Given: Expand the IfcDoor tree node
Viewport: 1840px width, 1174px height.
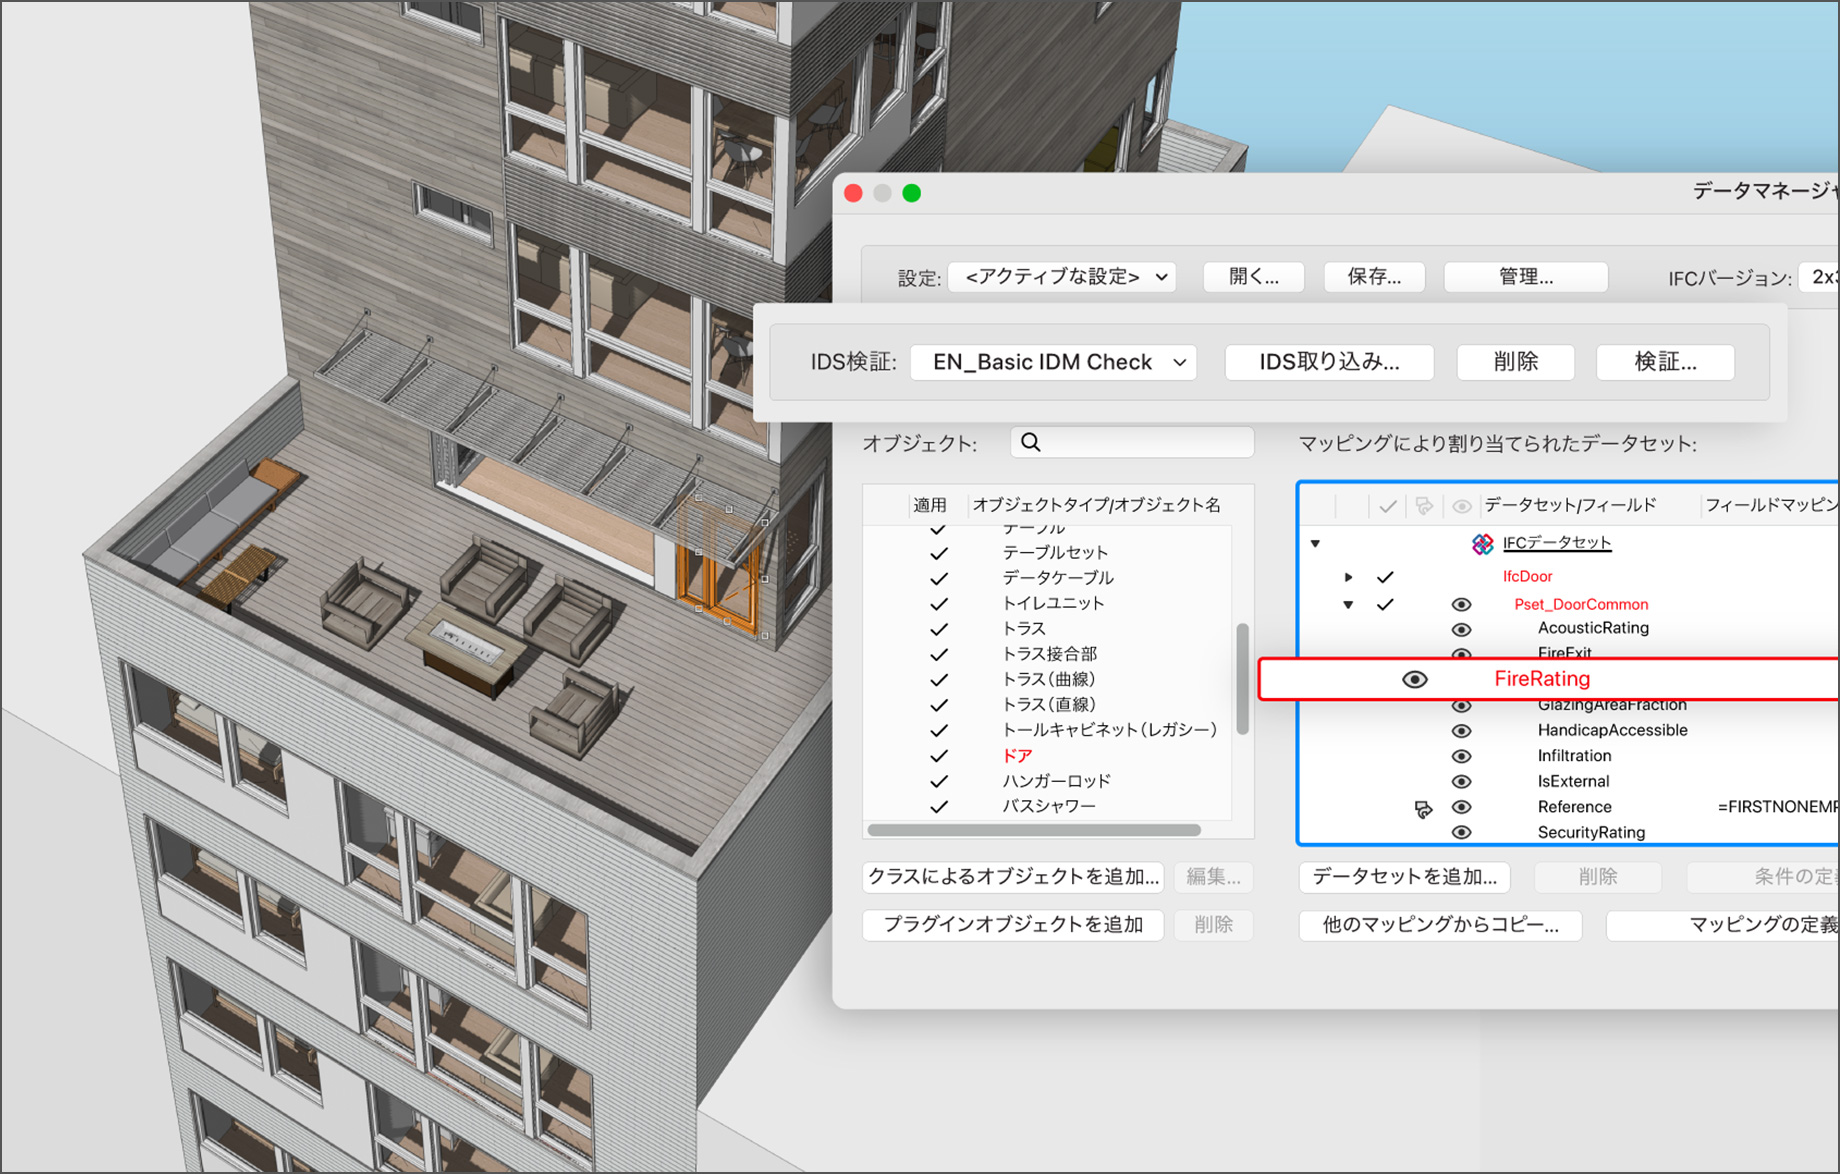Looking at the screenshot, I should pos(1348,577).
